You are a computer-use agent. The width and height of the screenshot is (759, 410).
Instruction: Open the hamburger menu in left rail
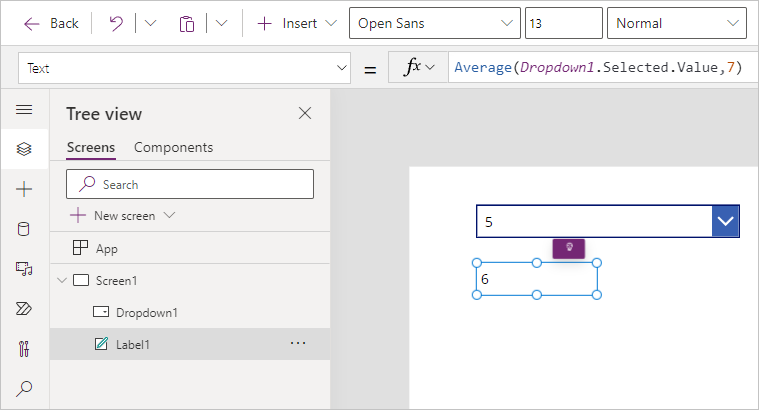[x=24, y=110]
